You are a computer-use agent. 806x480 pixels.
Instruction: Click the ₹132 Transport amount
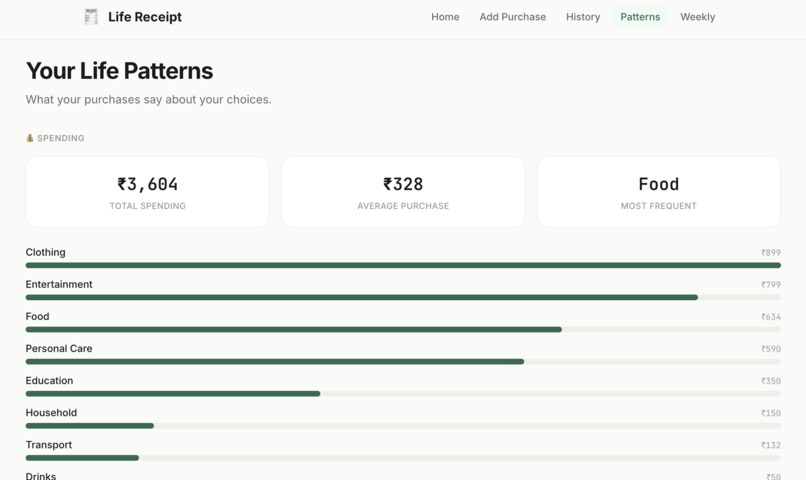771,446
